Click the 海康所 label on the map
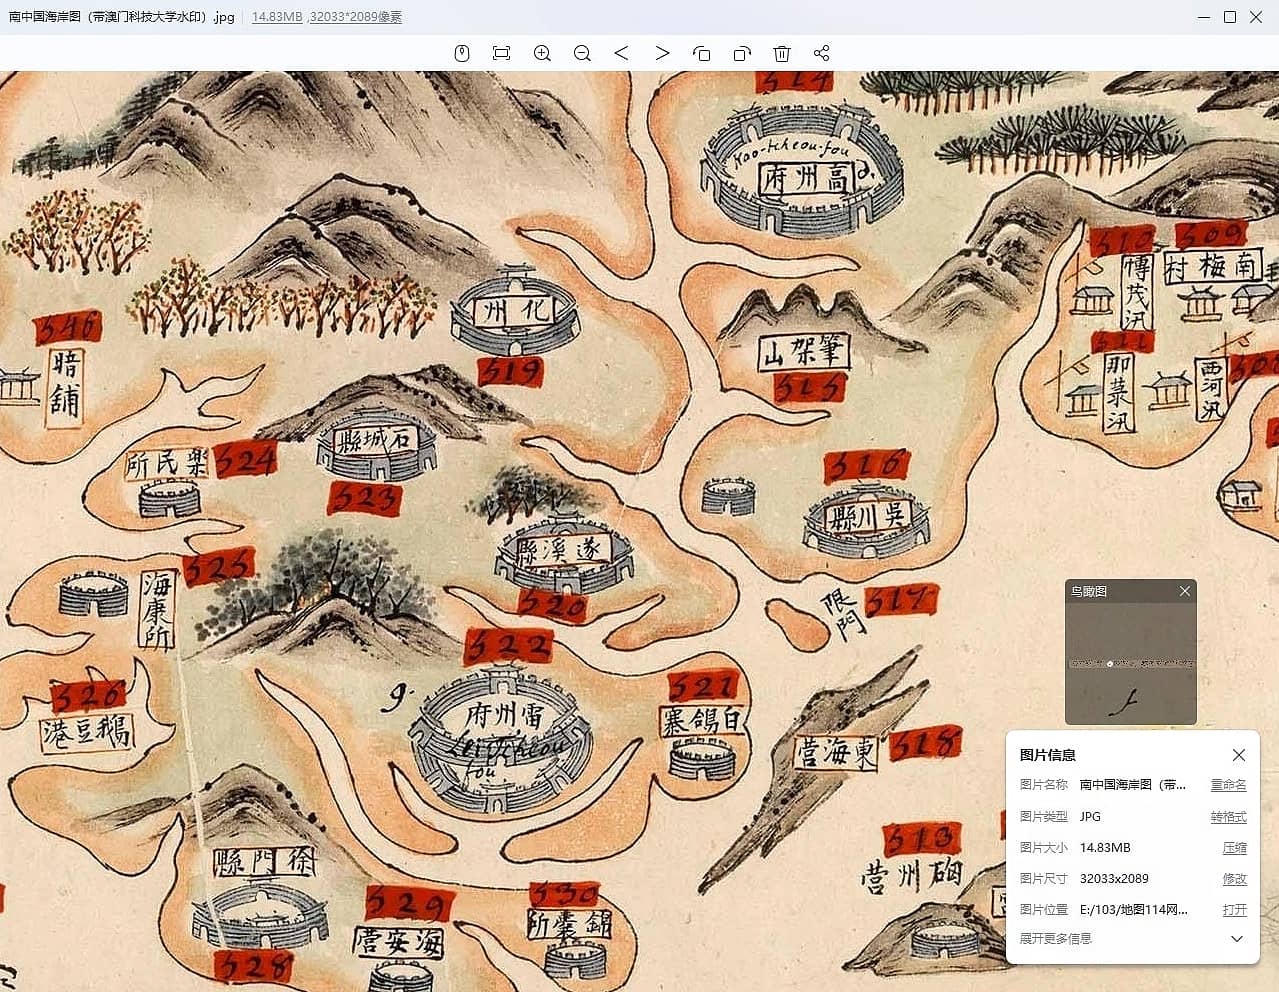 point(156,610)
